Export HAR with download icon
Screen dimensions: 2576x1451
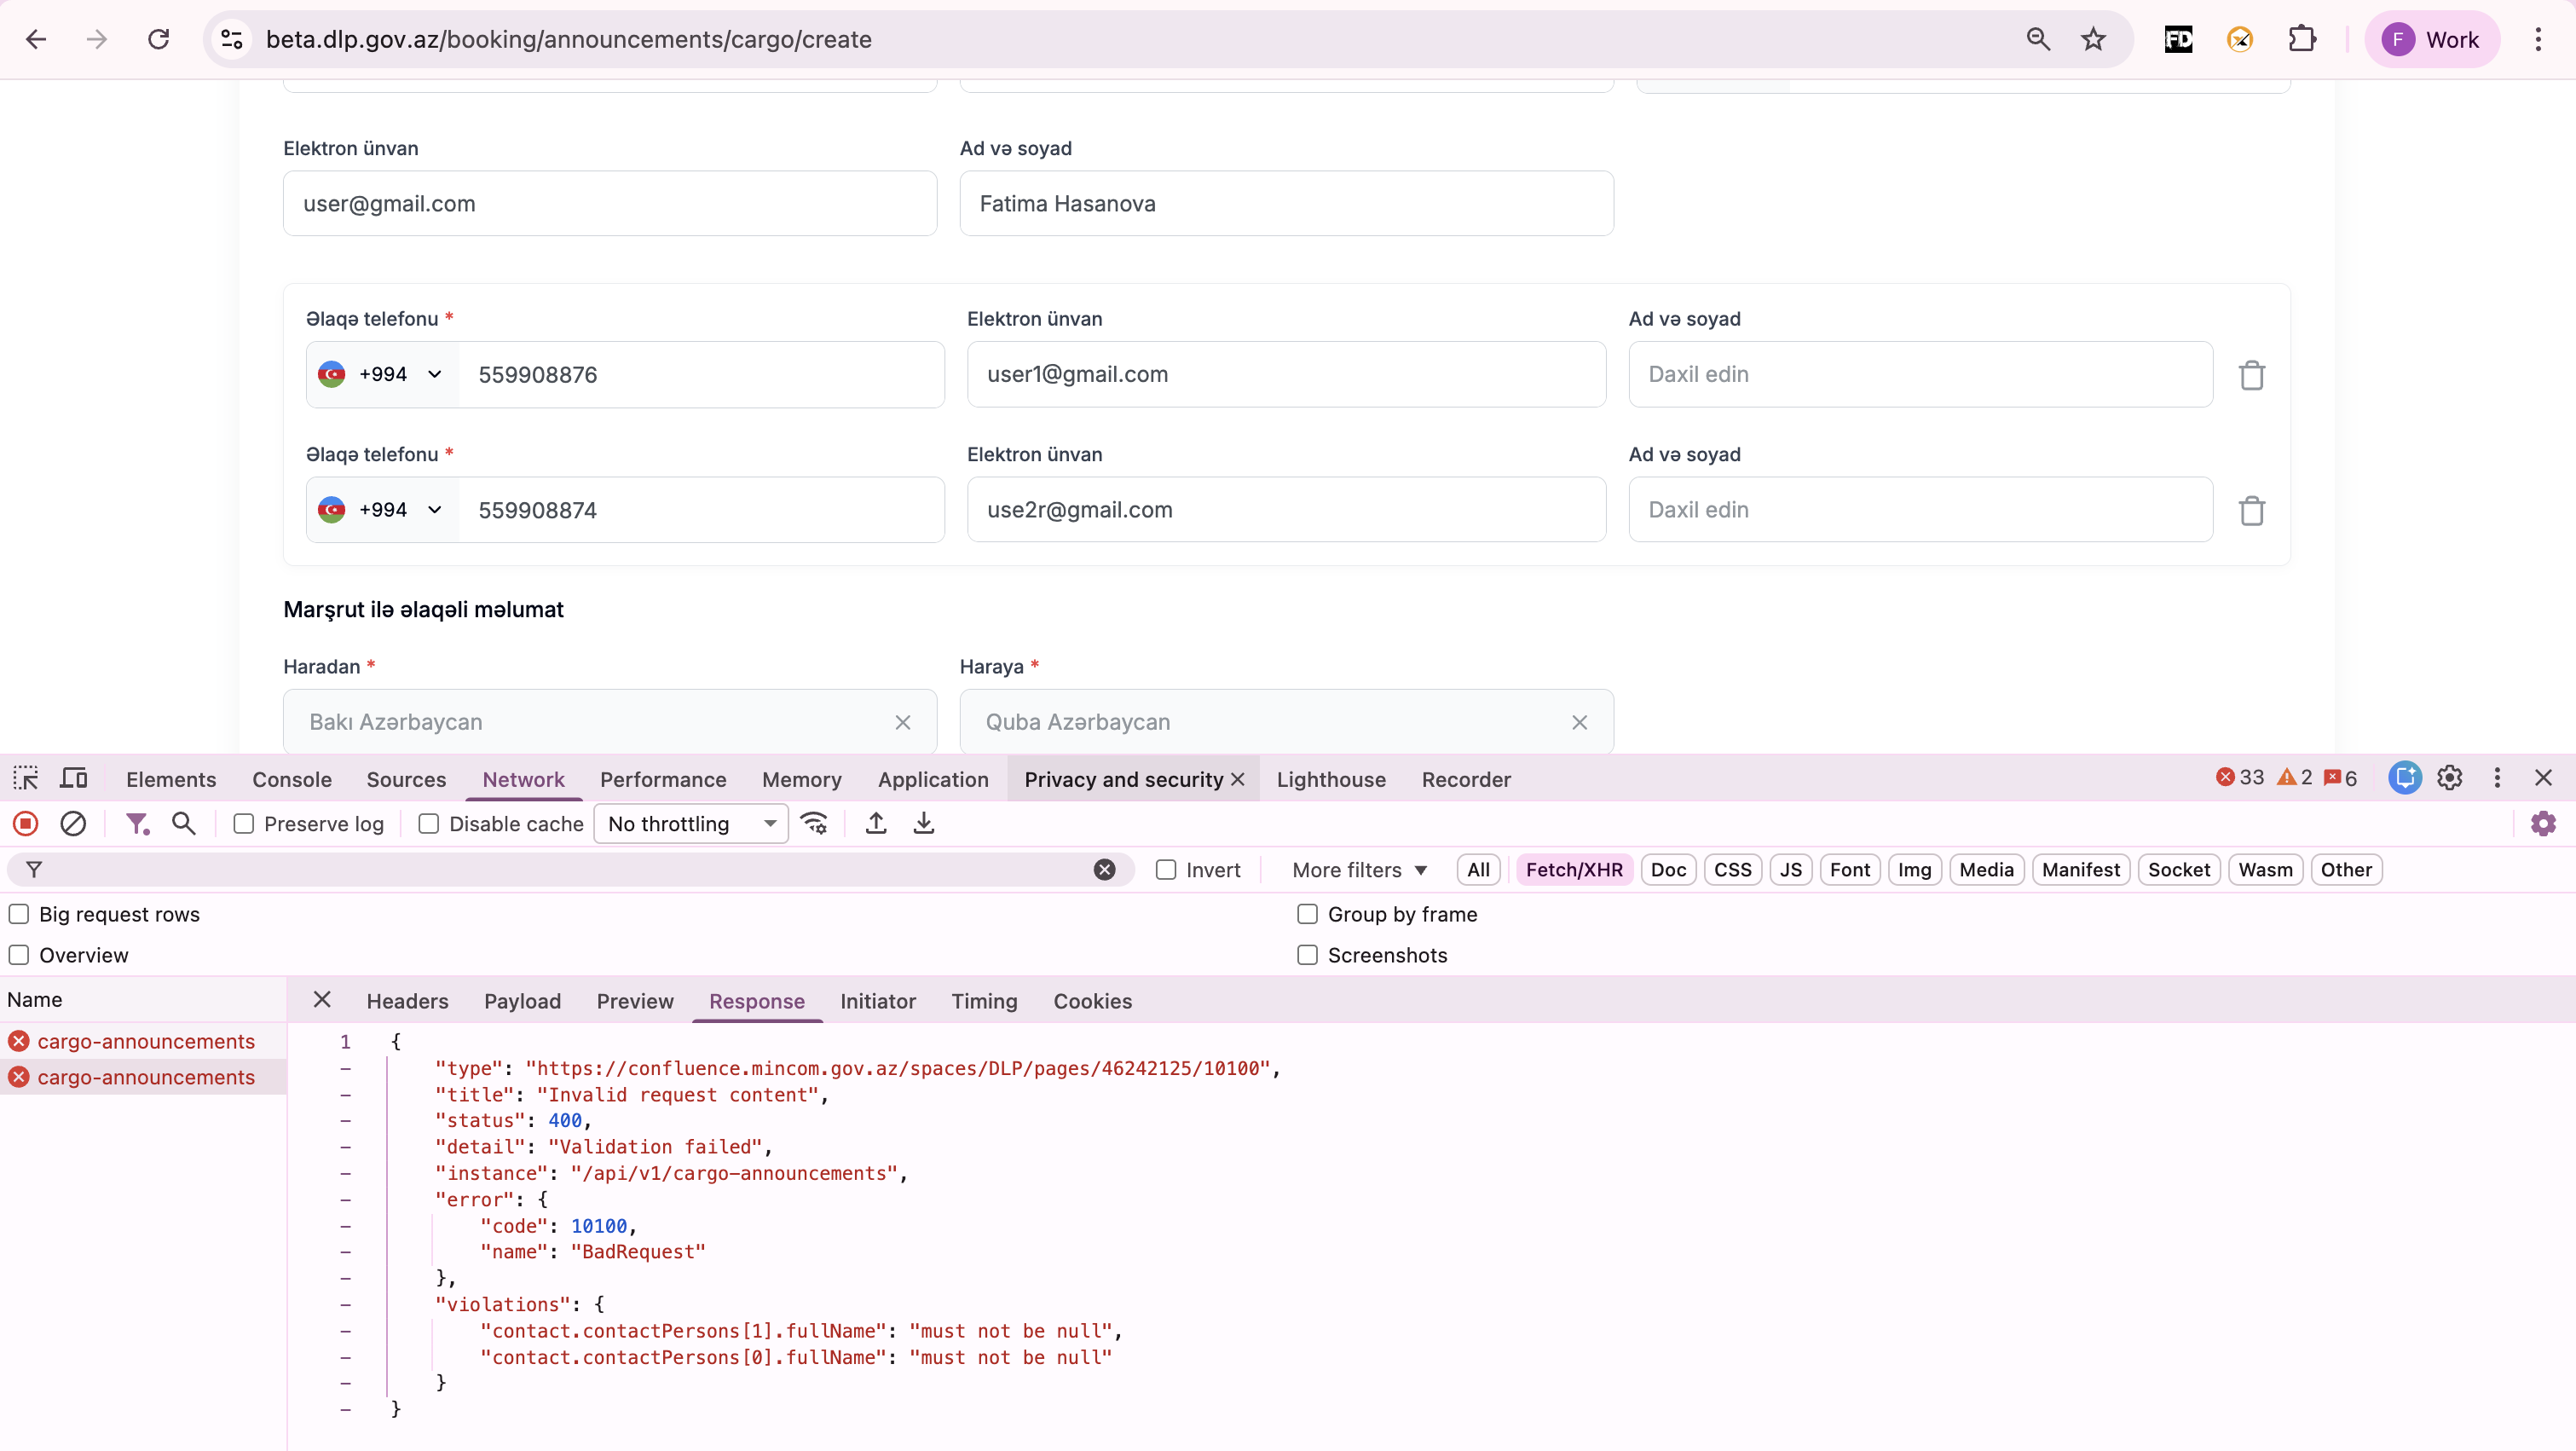[924, 824]
